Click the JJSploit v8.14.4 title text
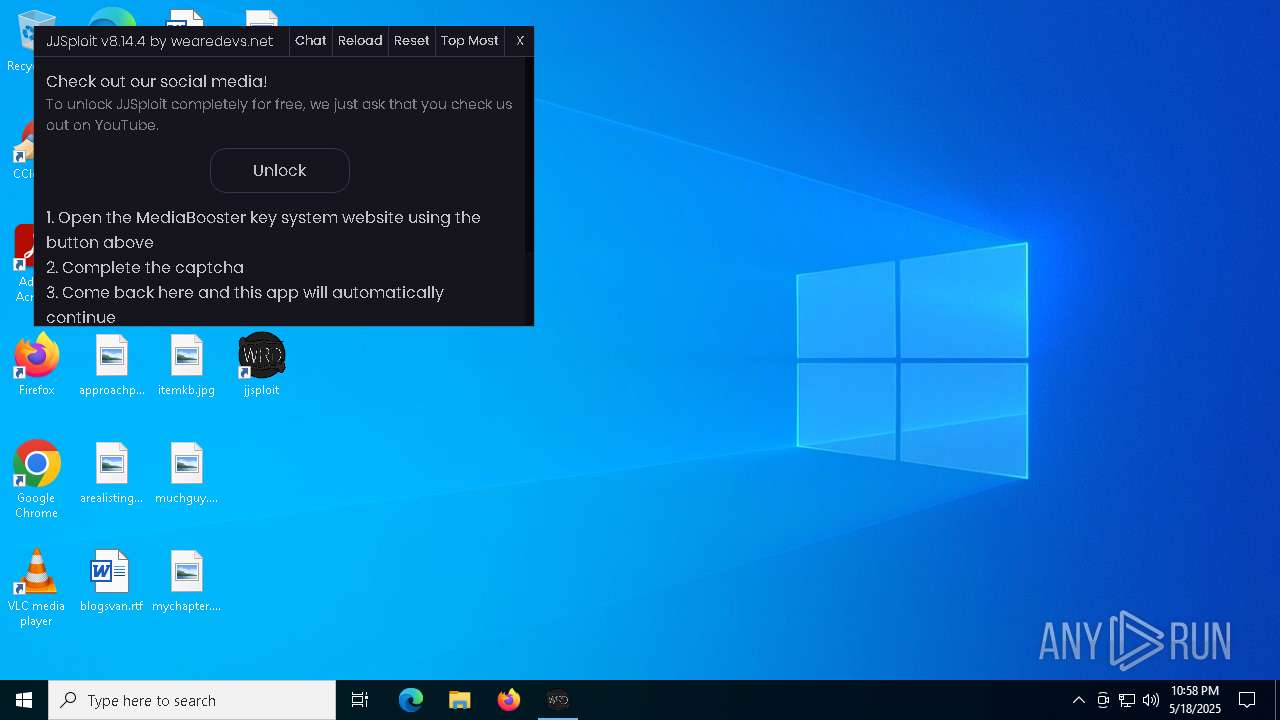The image size is (1280, 720). click(160, 41)
